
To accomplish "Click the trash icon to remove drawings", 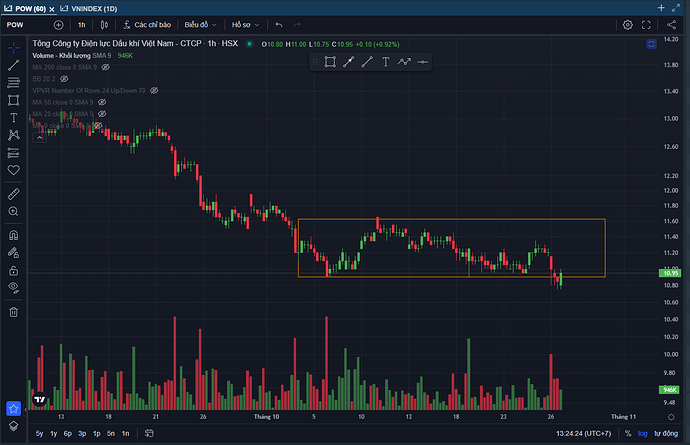I will [x=14, y=311].
